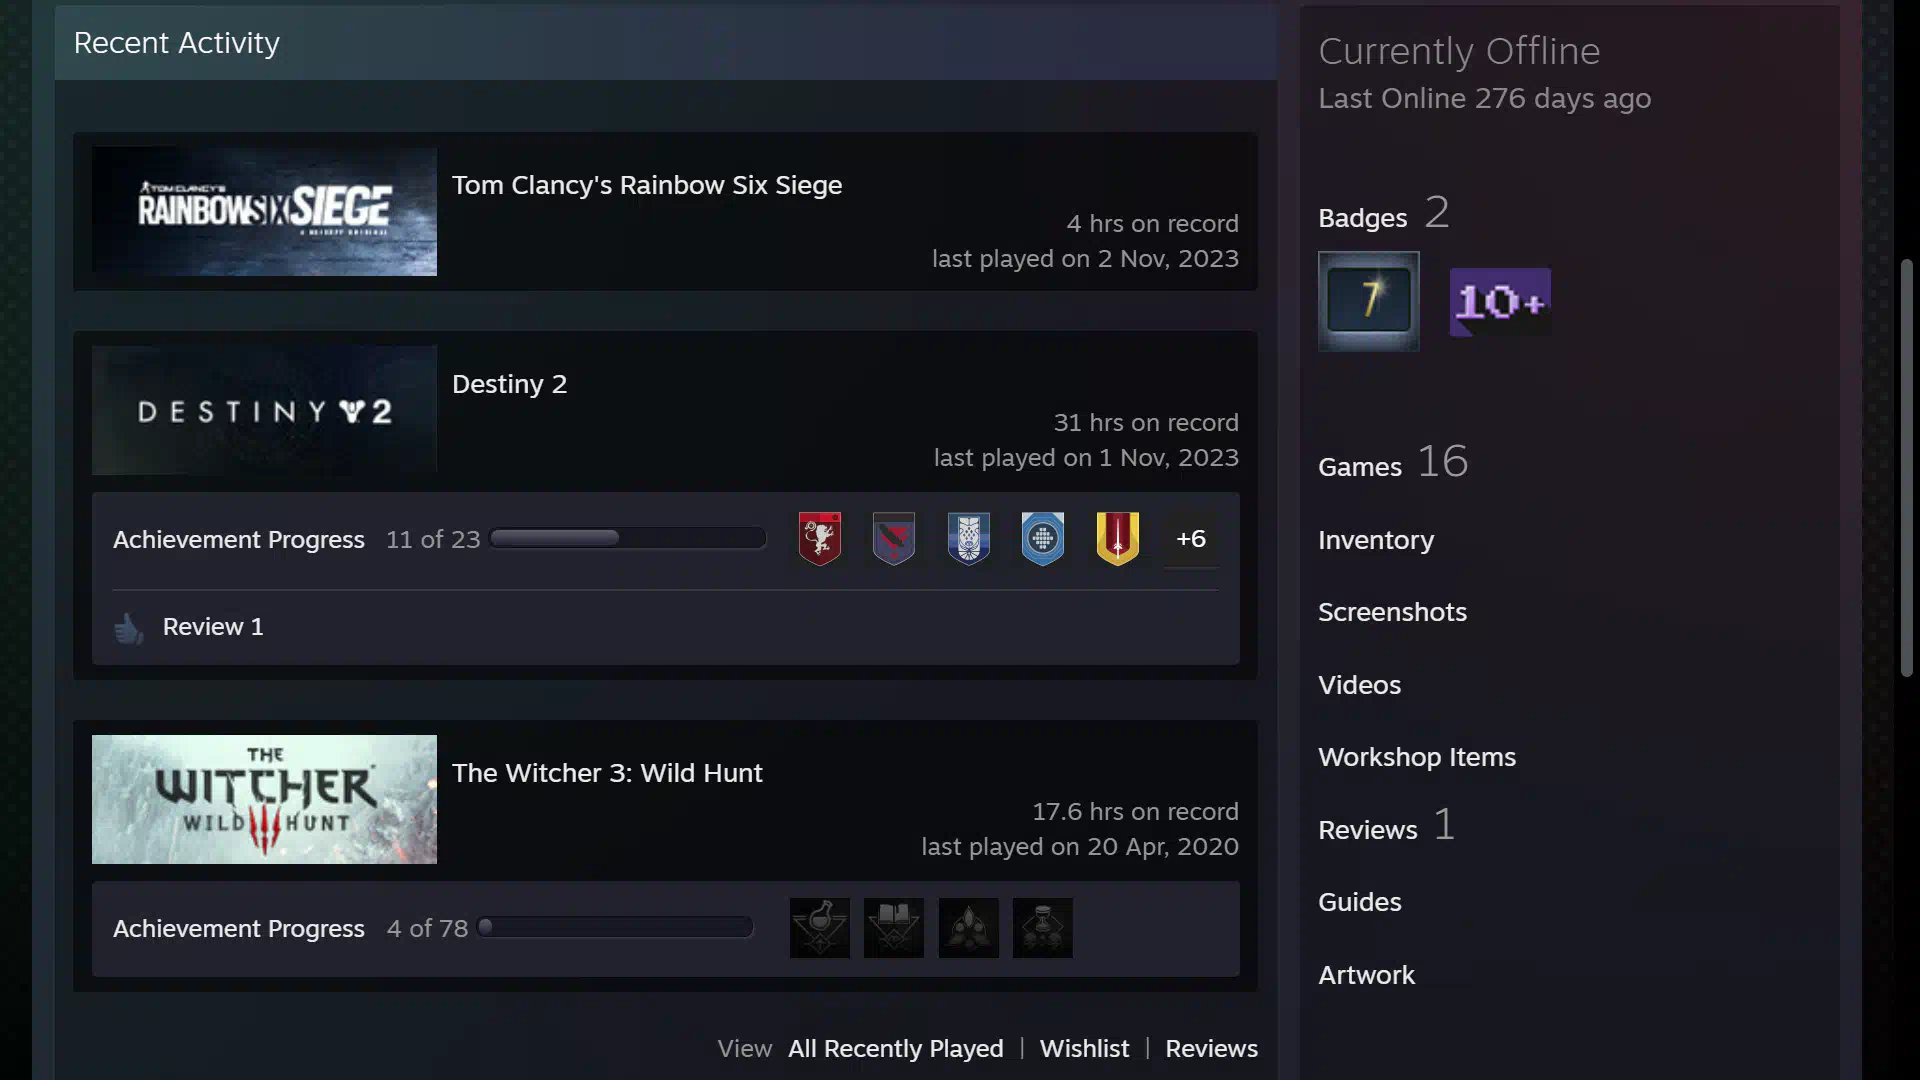Open the Games 16 list
Viewport: 1920px width, 1080px height.
(1393, 463)
